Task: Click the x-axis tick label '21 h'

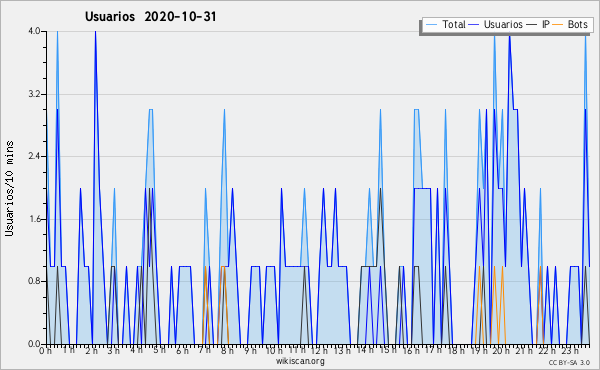Action: [x=524, y=350]
